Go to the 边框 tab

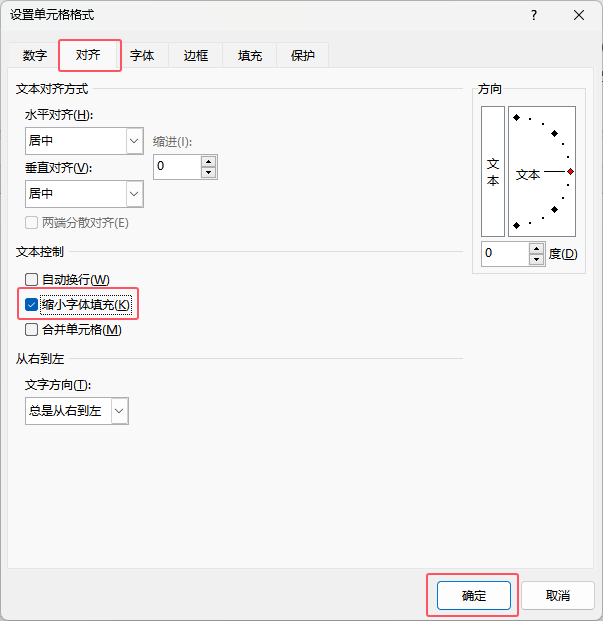[196, 56]
